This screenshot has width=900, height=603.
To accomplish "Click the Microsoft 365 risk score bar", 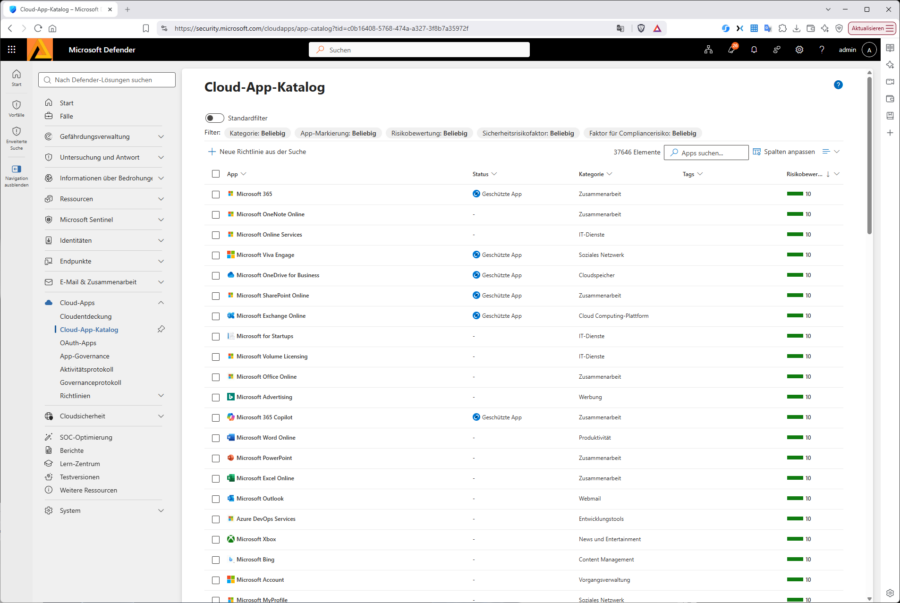I will [x=795, y=194].
